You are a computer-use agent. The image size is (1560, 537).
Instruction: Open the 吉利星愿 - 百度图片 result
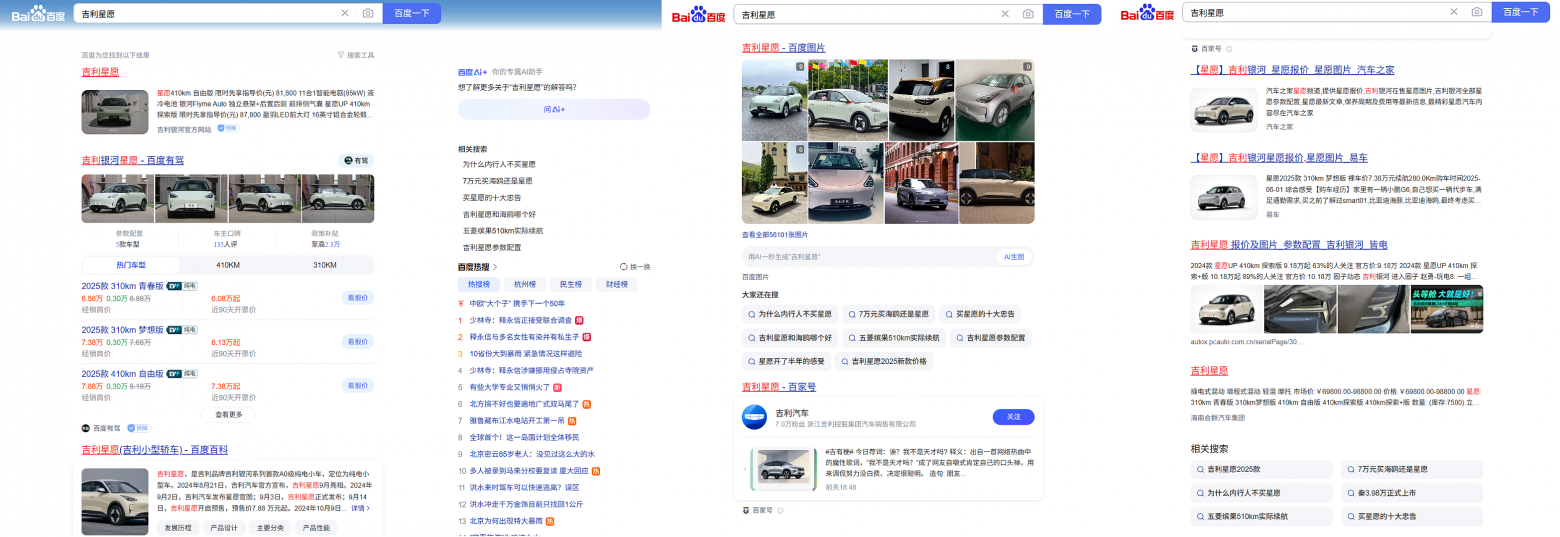click(783, 47)
